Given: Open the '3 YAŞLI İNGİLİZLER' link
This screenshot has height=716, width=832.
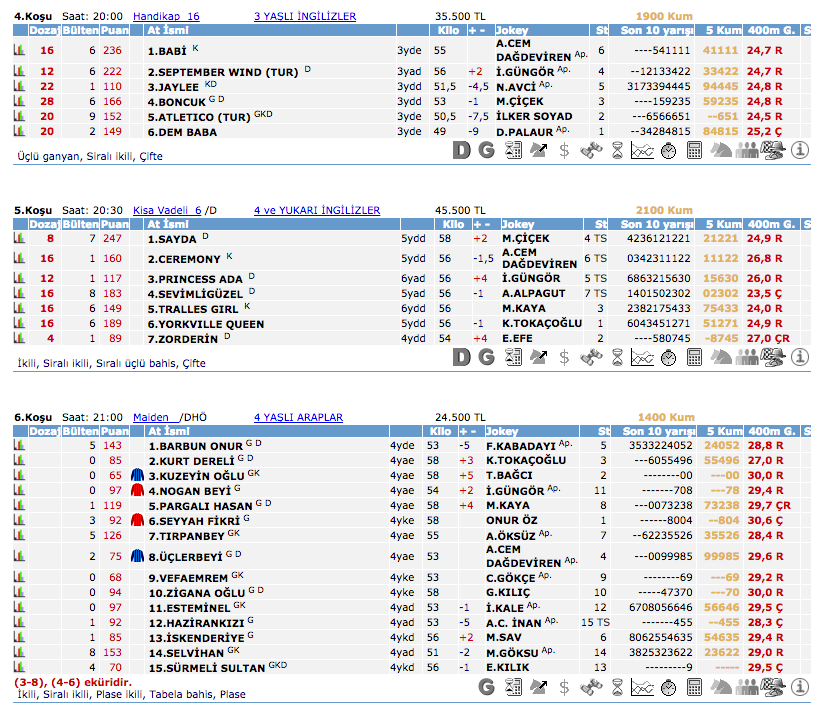Looking at the screenshot, I should [x=305, y=17].
